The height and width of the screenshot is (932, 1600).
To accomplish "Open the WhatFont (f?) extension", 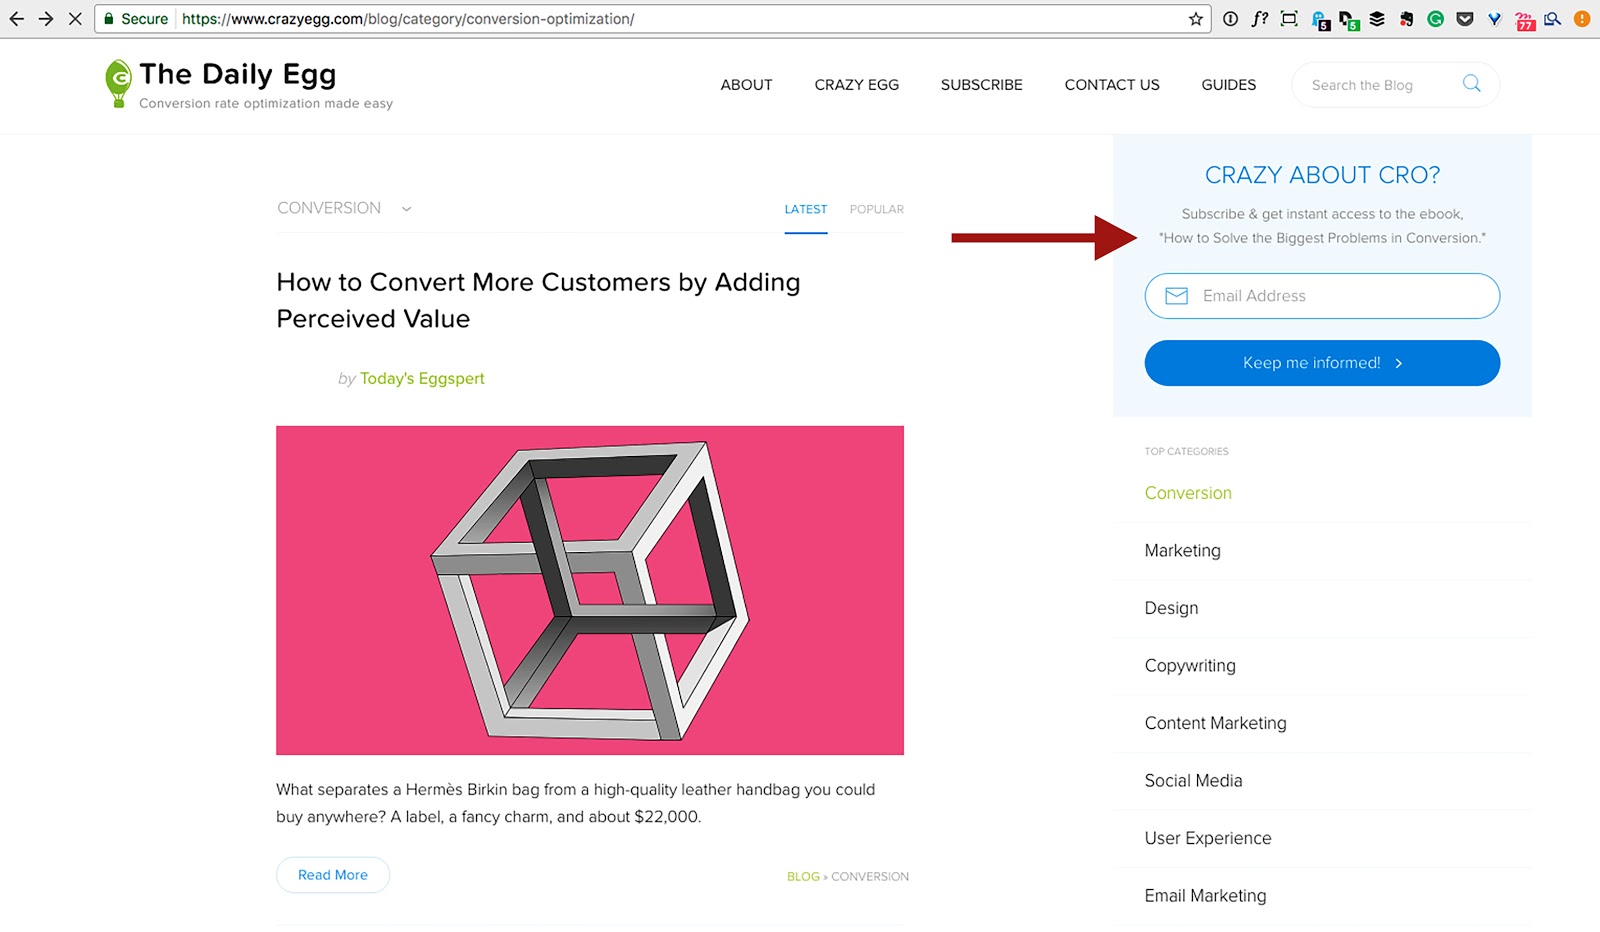I will coord(1260,19).
